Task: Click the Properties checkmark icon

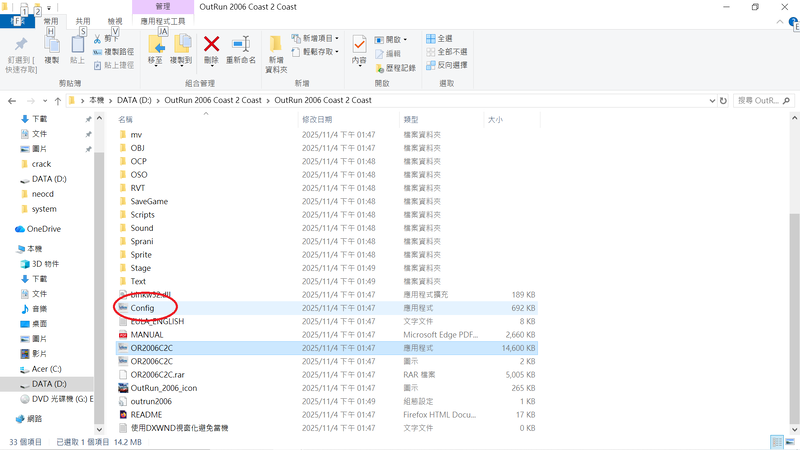Action: click(x=359, y=45)
